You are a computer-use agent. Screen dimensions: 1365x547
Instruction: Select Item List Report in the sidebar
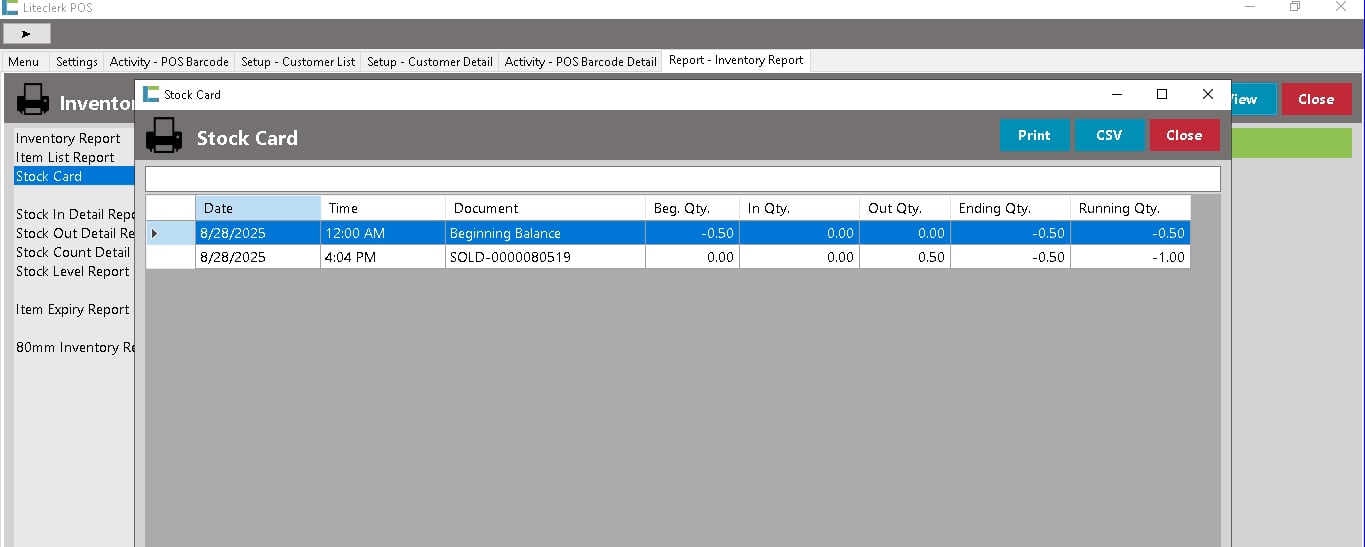coord(65,157)
